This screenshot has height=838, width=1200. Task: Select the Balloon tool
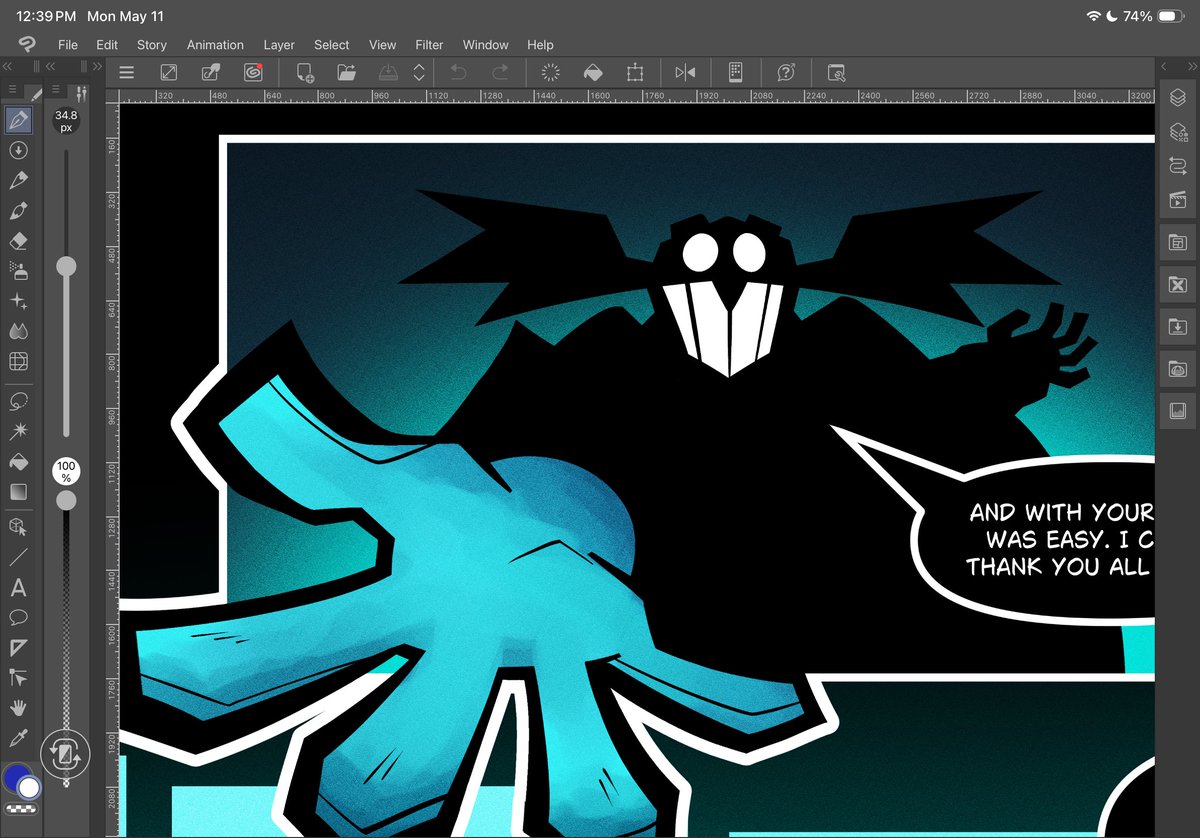pyautogui.click(x=18, y=617)
